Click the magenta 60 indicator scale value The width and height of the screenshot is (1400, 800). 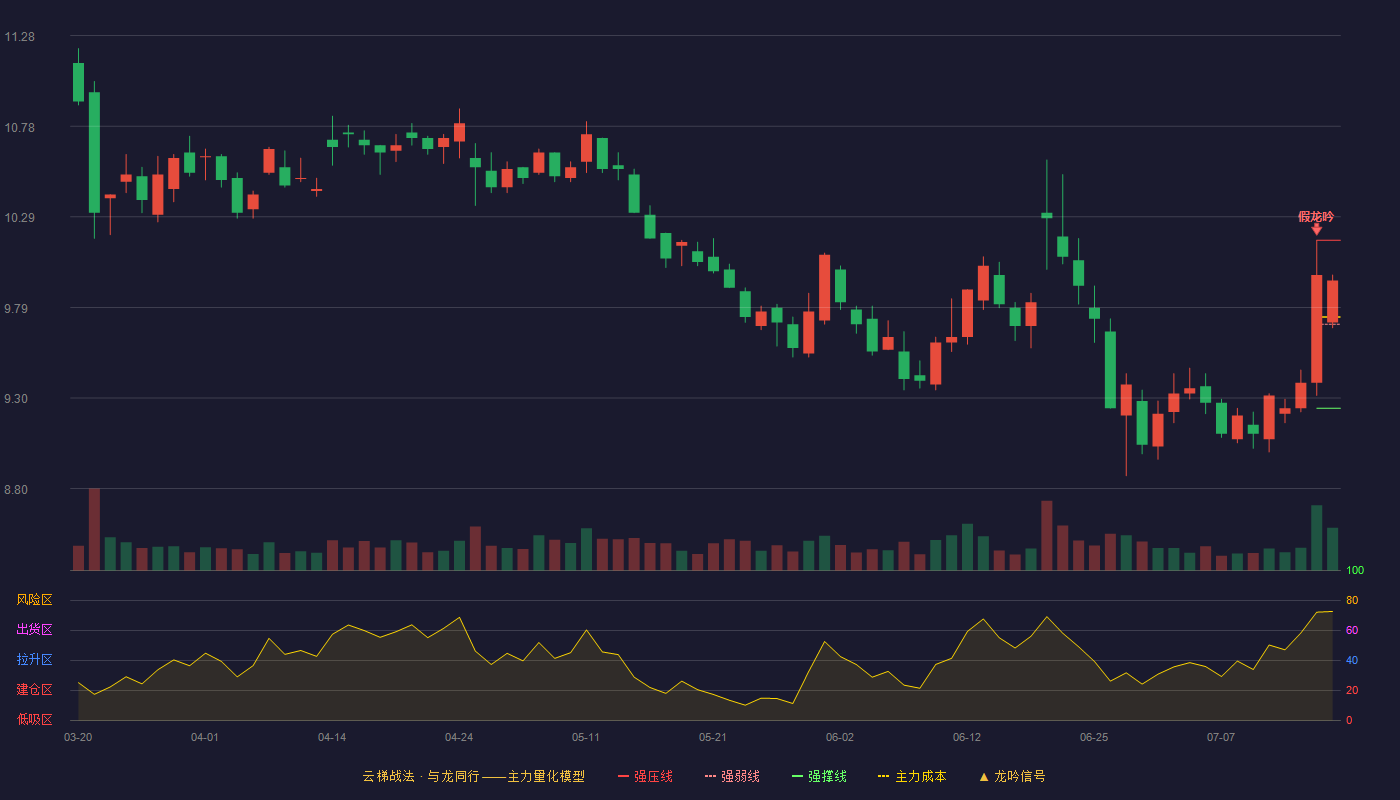[1352, 630]
